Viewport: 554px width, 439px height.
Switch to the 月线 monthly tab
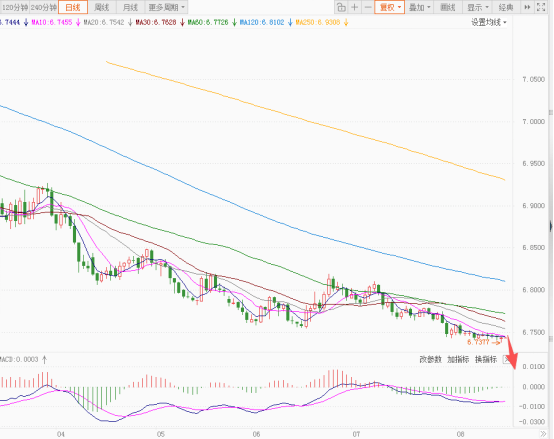tap(130, 7)
